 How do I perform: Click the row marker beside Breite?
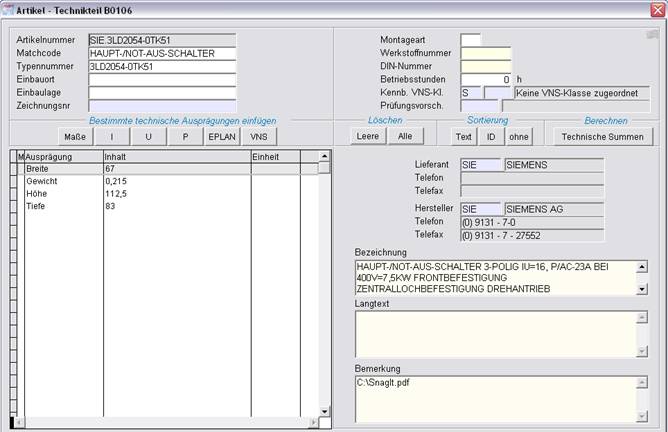(x=14, y=169)
